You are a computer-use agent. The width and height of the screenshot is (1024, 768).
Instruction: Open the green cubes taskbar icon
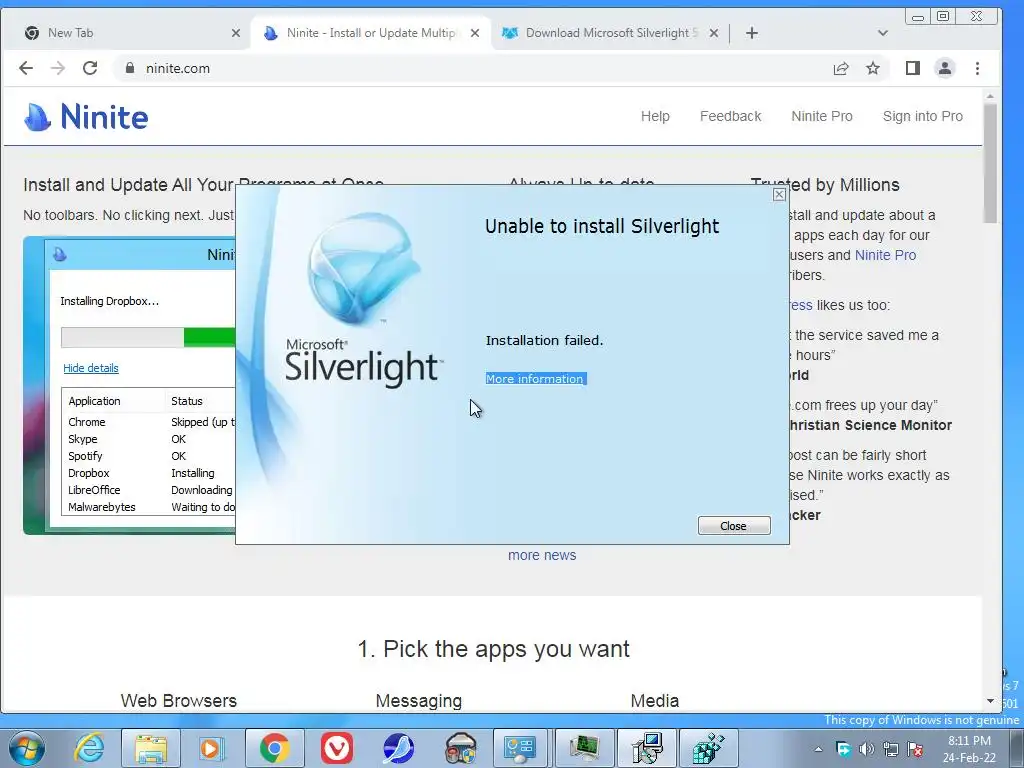click(709, 748)
